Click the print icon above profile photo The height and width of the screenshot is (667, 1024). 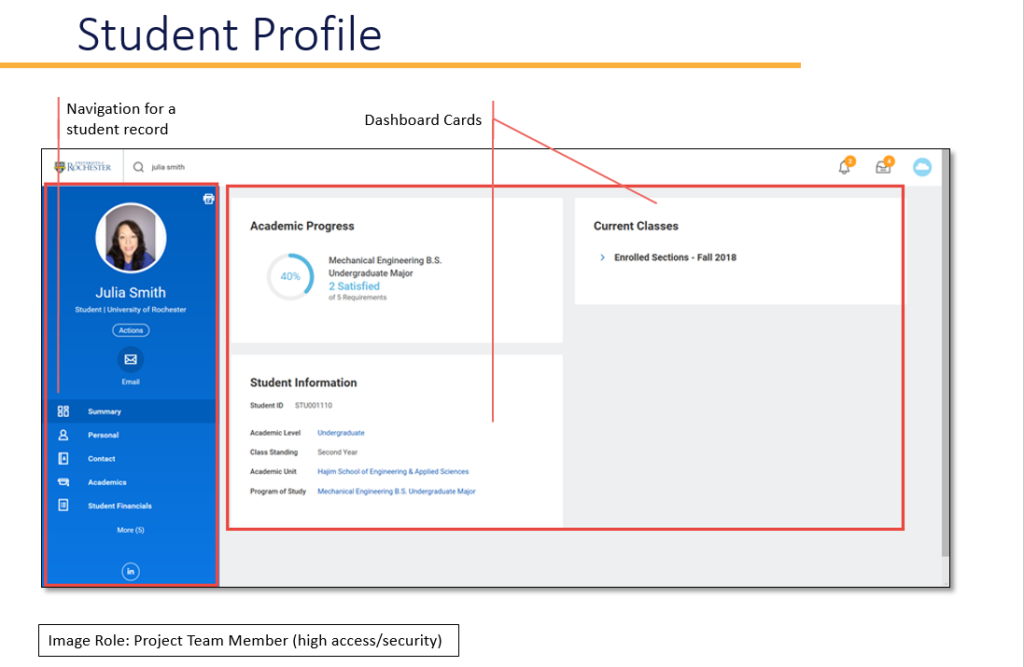point(208,199)
